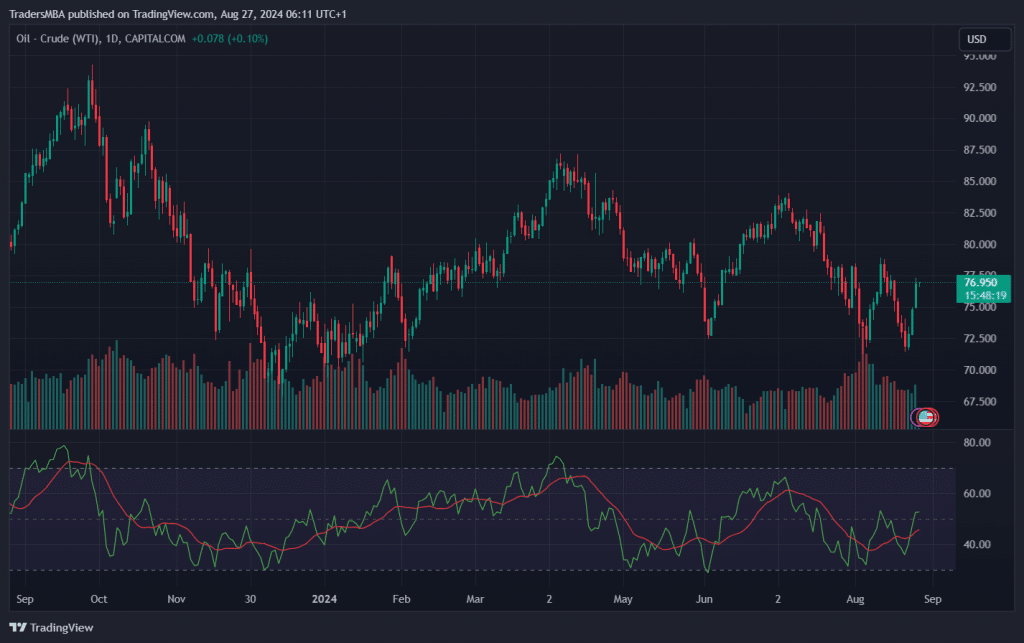Click the Nov label on time axis
The width and height of the screenshot is (1024, 643).
coord(176,600)
